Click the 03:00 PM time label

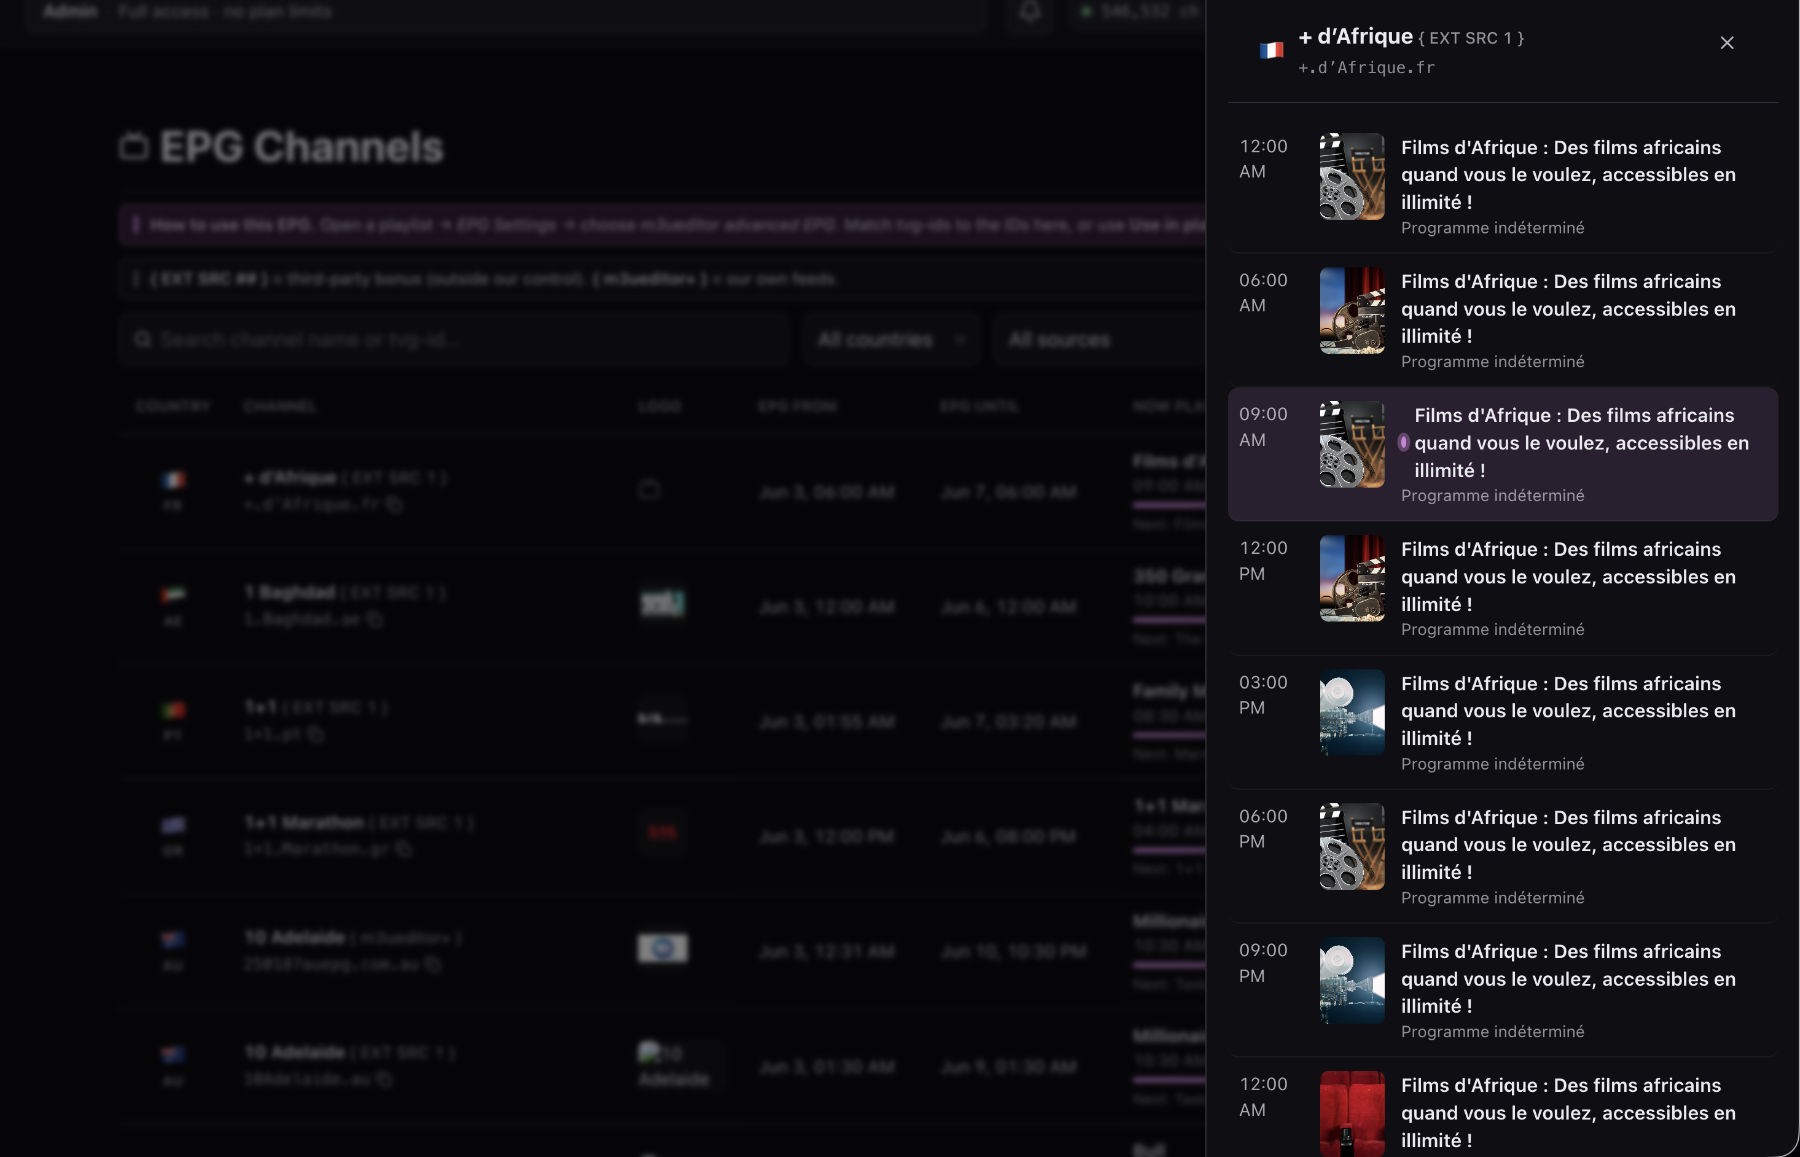click(x=1263, y=695)
